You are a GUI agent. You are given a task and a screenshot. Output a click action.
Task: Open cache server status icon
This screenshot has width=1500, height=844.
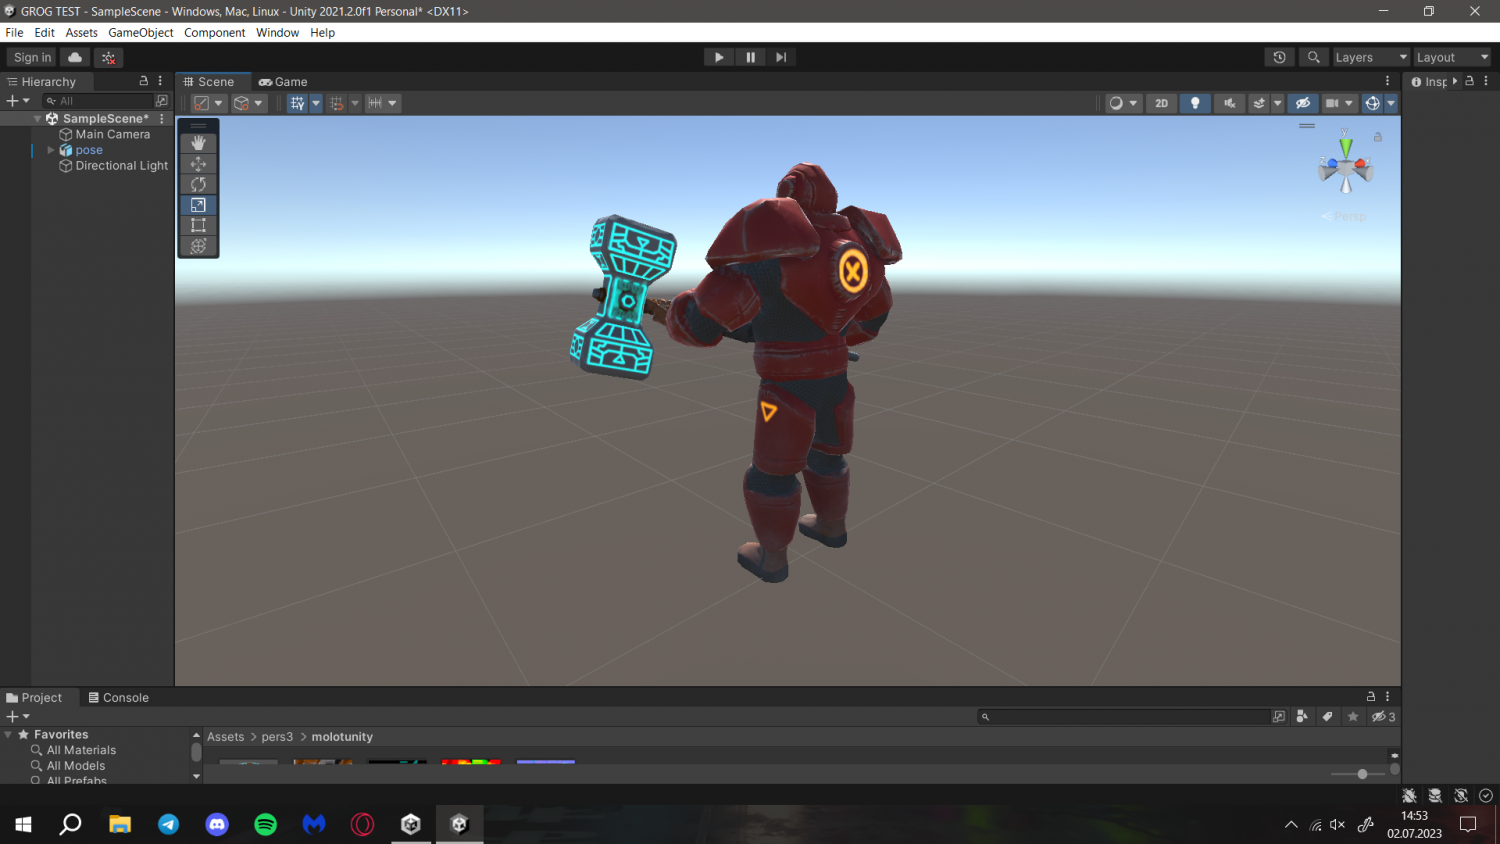point(1435,796)
